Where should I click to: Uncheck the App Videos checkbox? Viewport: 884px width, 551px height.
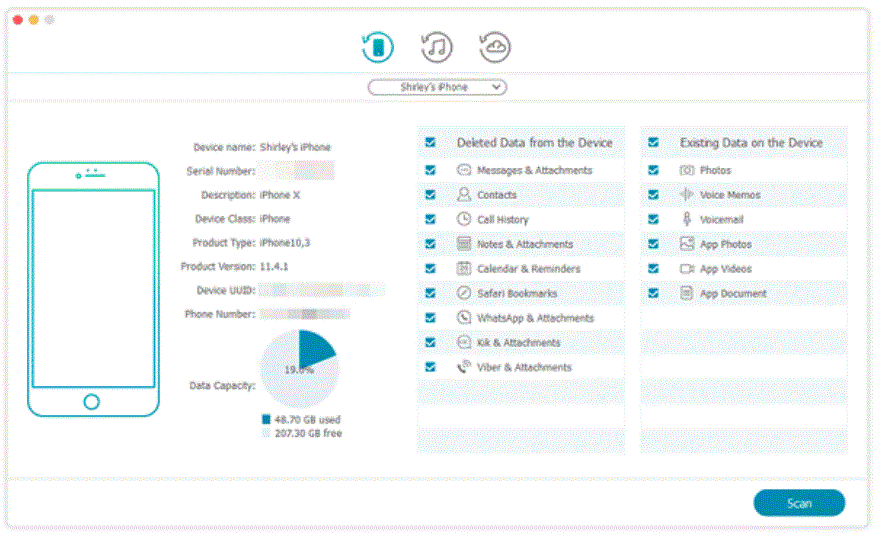click(x=653, y=268)
